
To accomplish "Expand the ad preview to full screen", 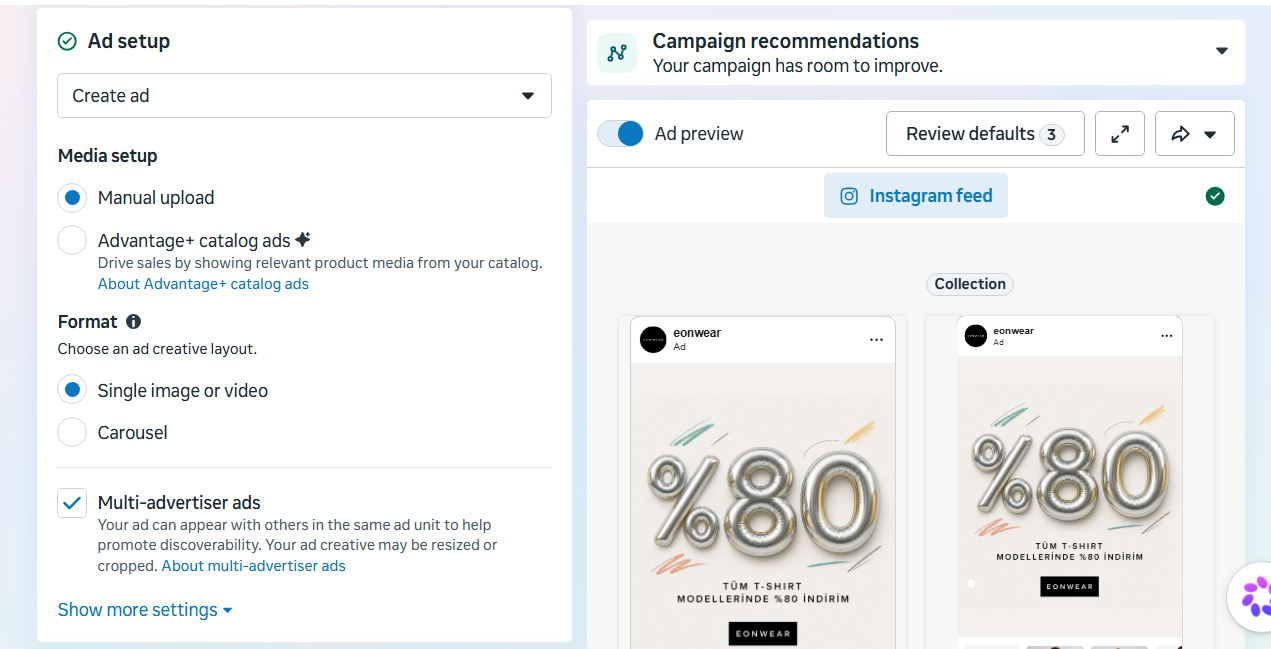I will 1120,133.
